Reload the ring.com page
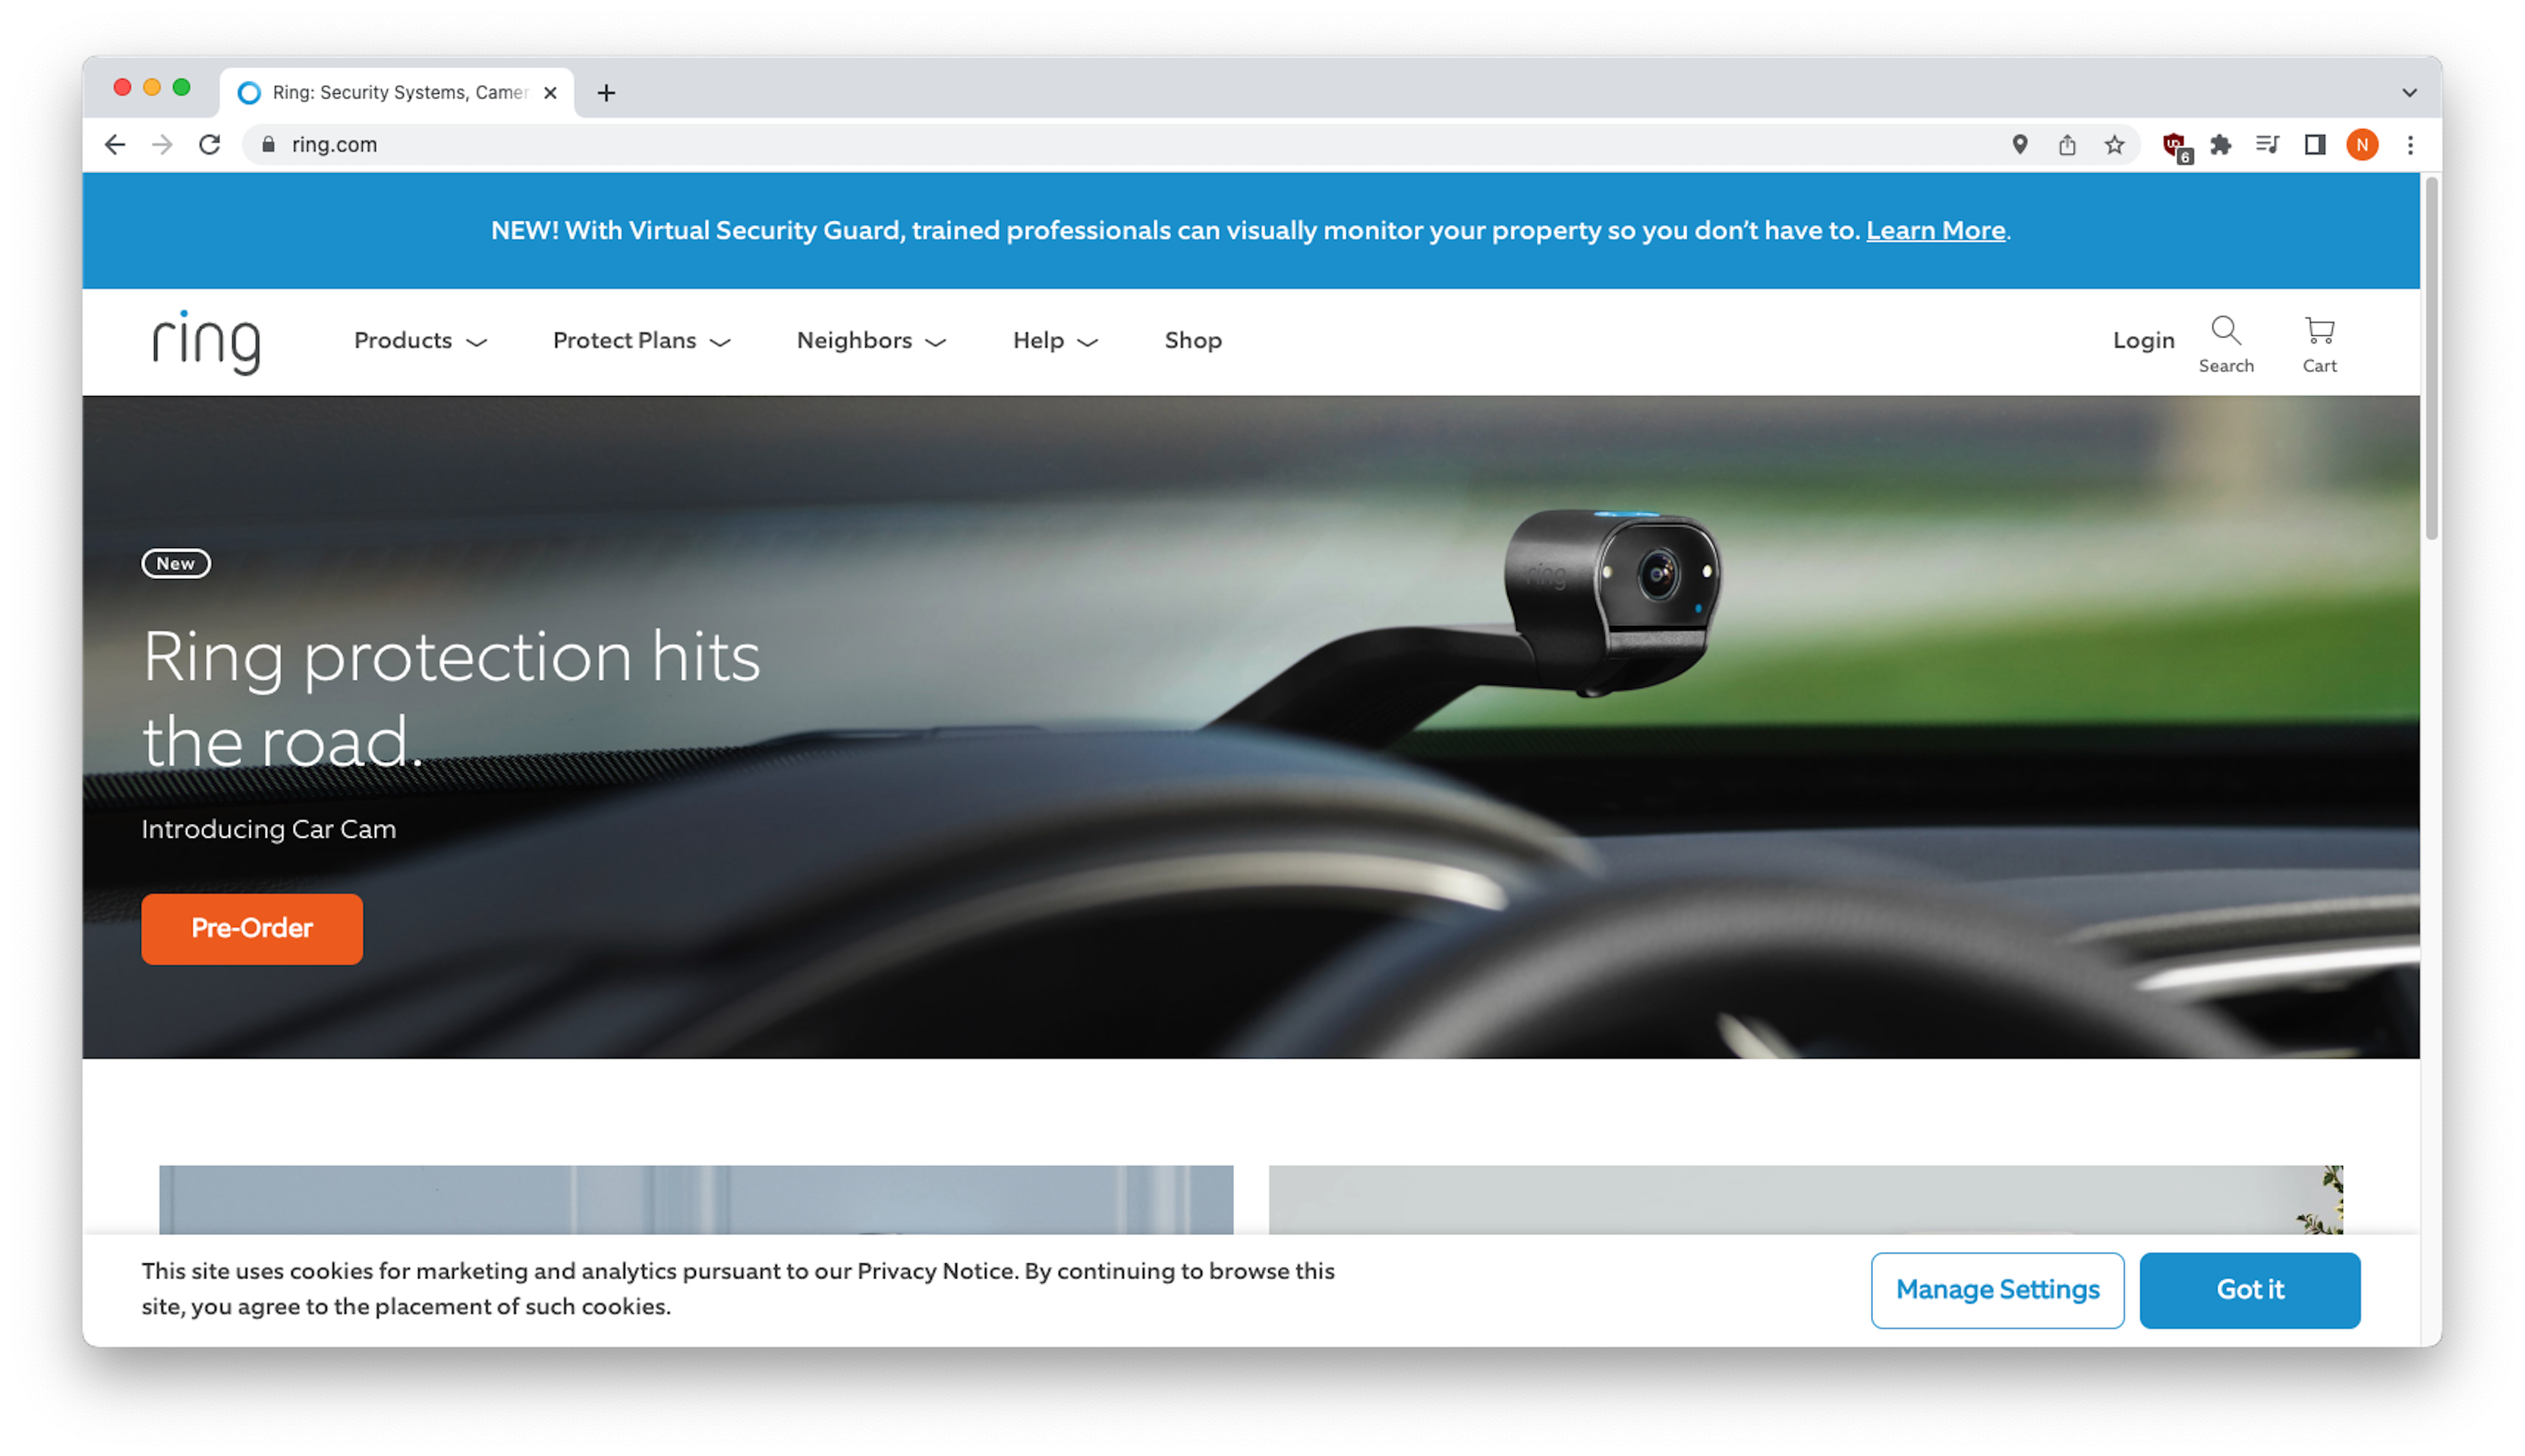The height and width of the screenshot is (1456, 2525). 209,145
